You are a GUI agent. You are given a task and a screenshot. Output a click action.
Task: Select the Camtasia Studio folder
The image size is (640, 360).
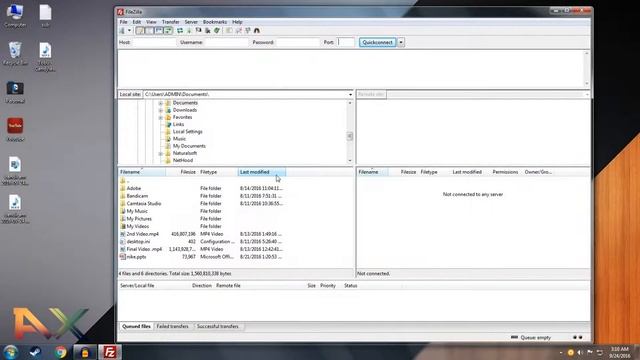tap(144, 204)
